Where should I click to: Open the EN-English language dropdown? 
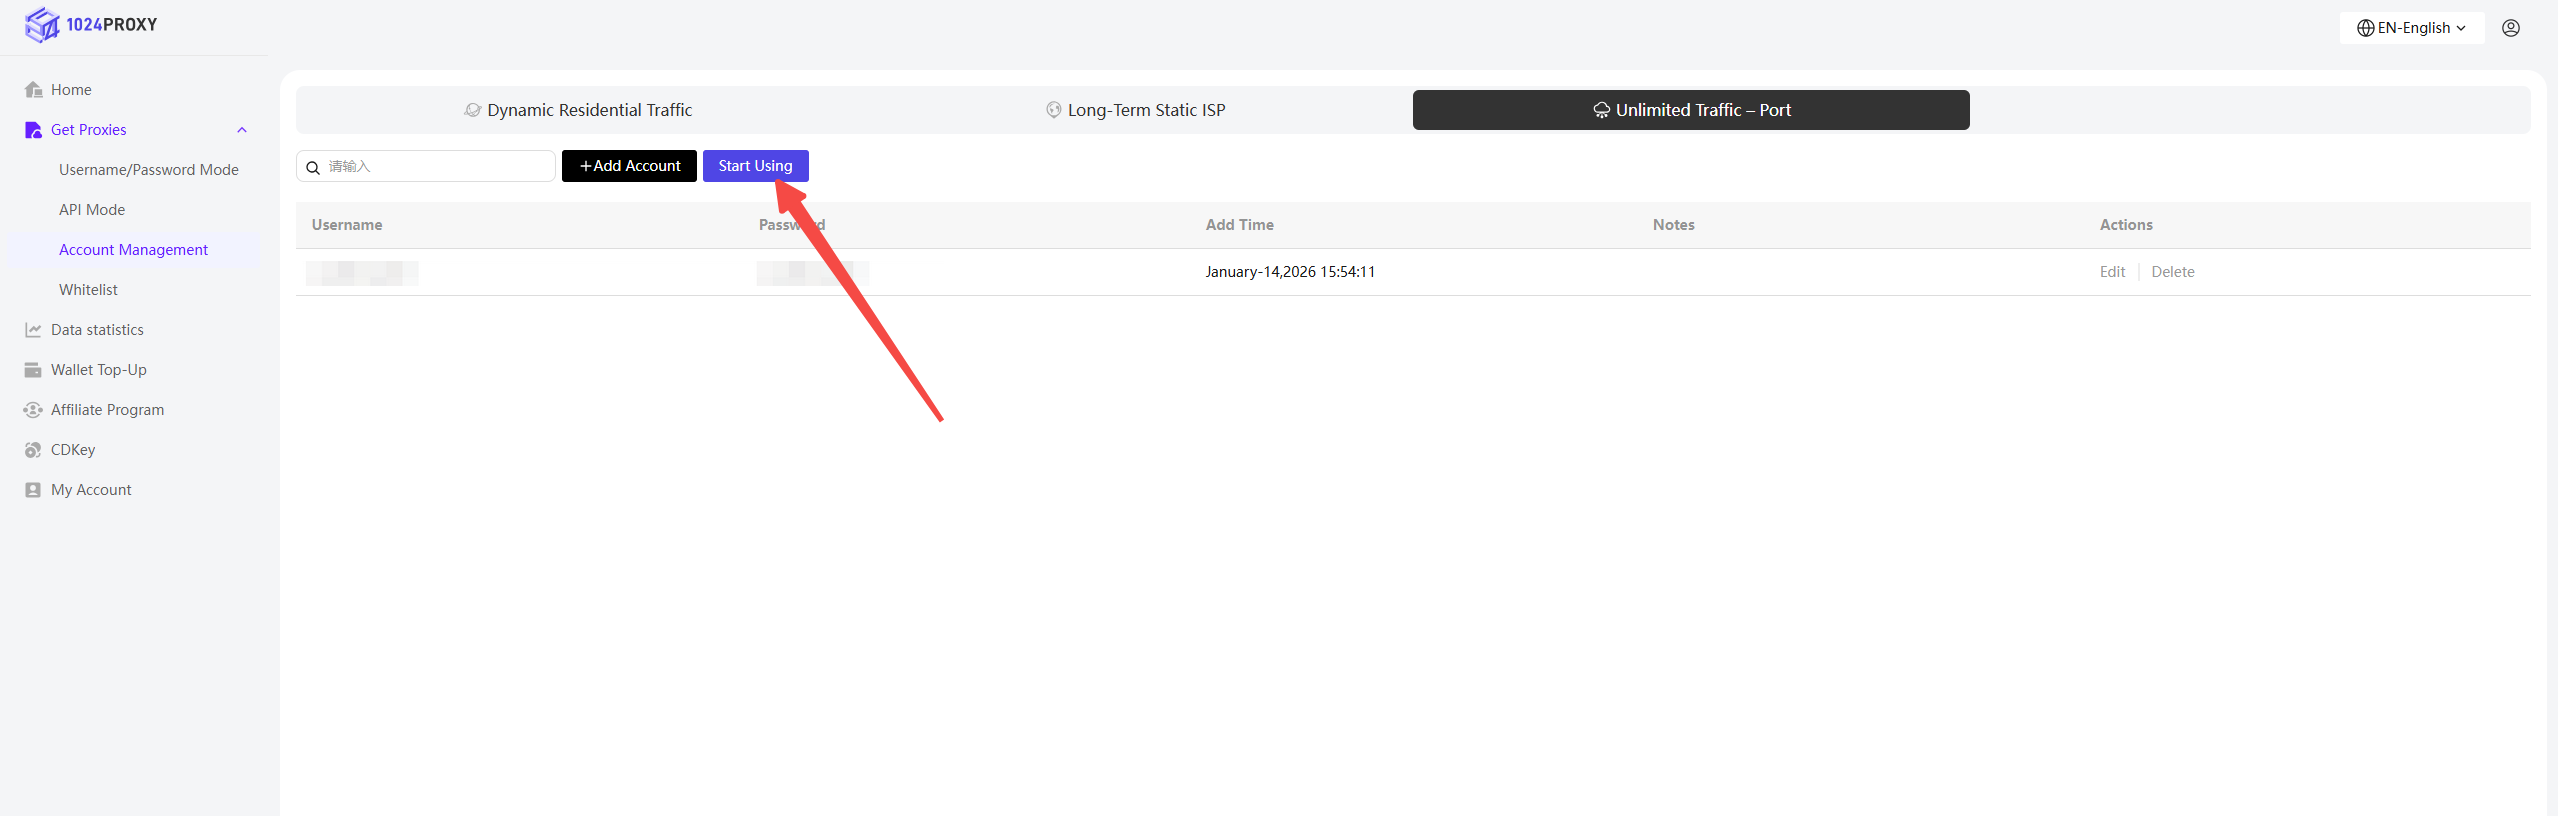tap(2411, 28)
